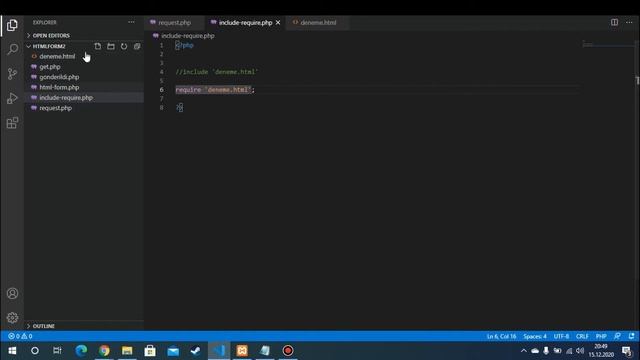This screenshot has width=640, height=360.
Task: Open the Manage settings gear
Action: click(x=12, y=318)
